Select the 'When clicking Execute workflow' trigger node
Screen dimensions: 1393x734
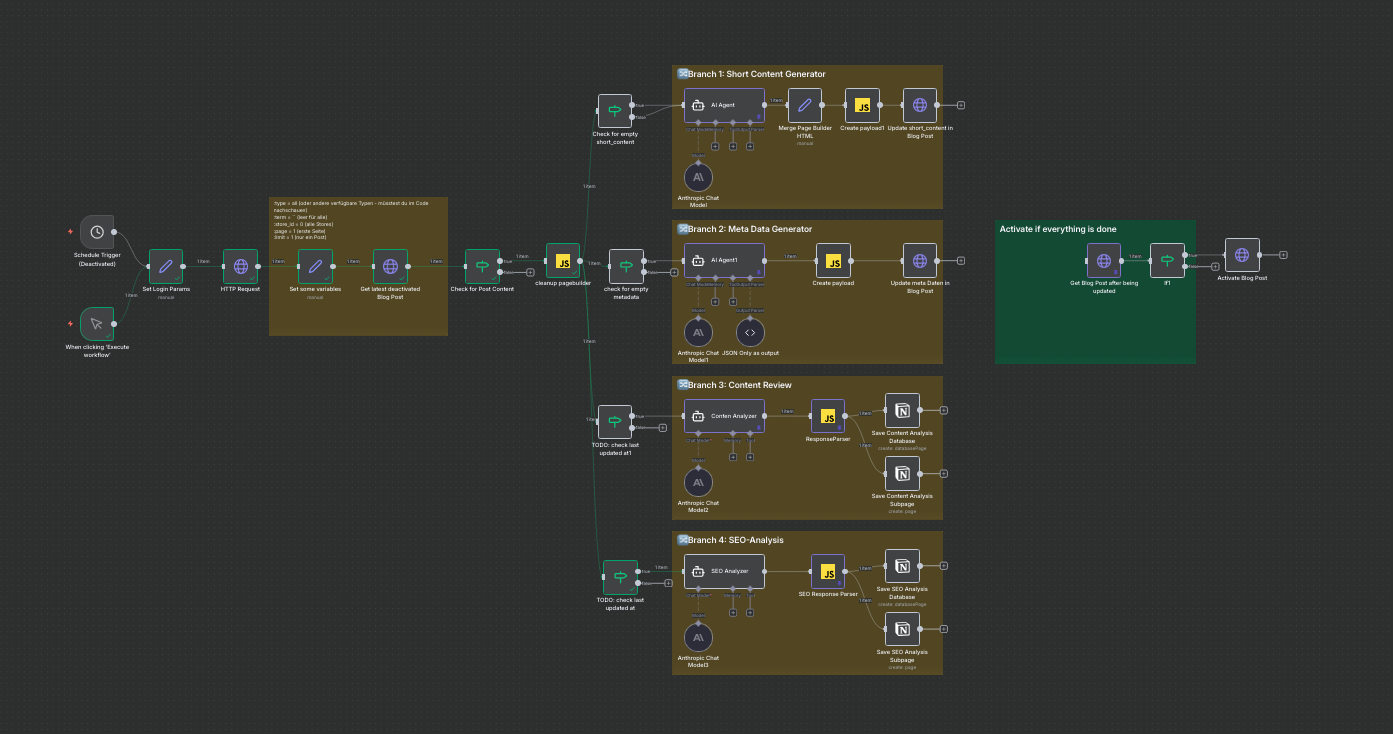click(x=97, y=324)
